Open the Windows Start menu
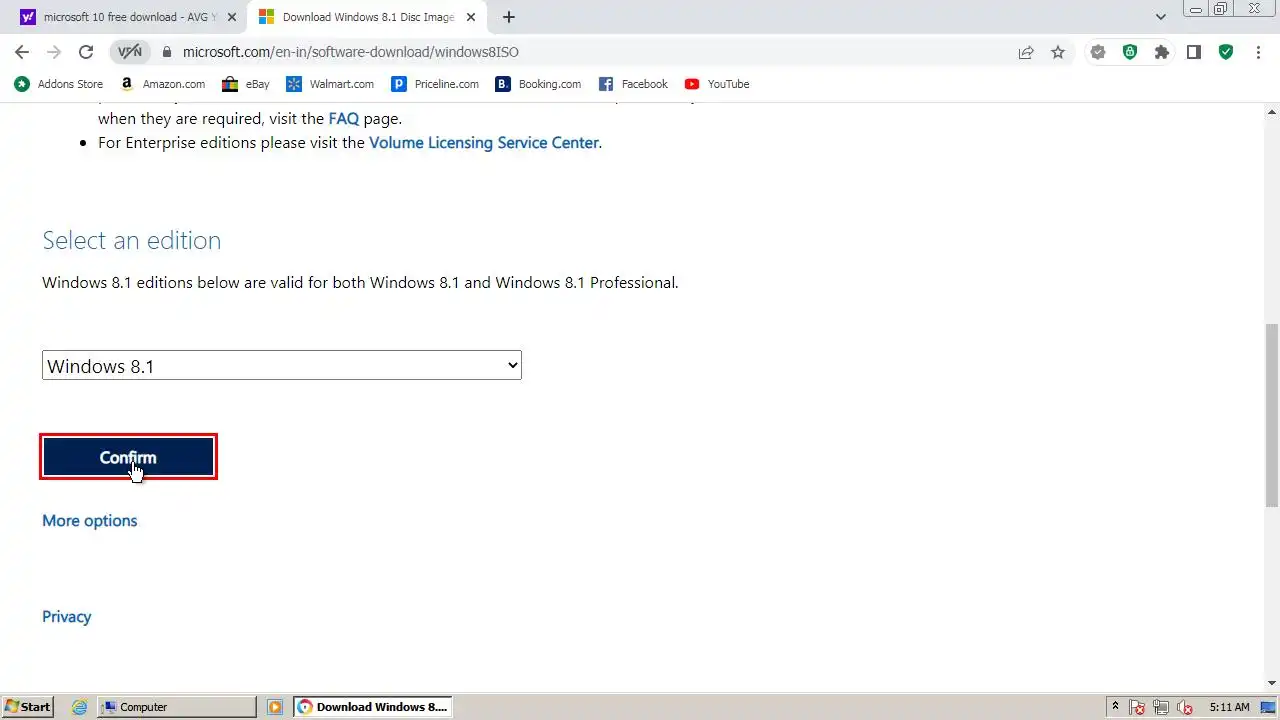1280x720 pixels. tap(27, 707)
